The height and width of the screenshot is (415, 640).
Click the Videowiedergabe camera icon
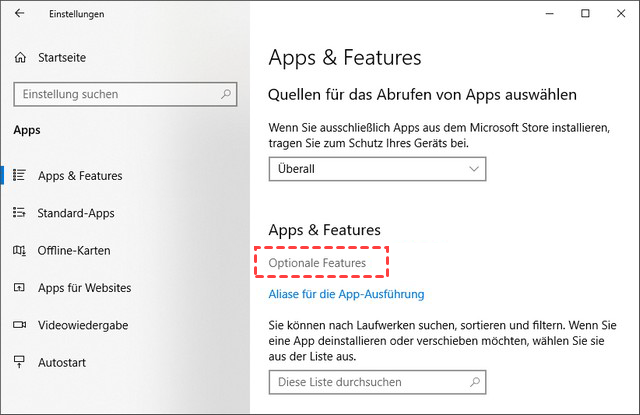click(x=20, y=325)
